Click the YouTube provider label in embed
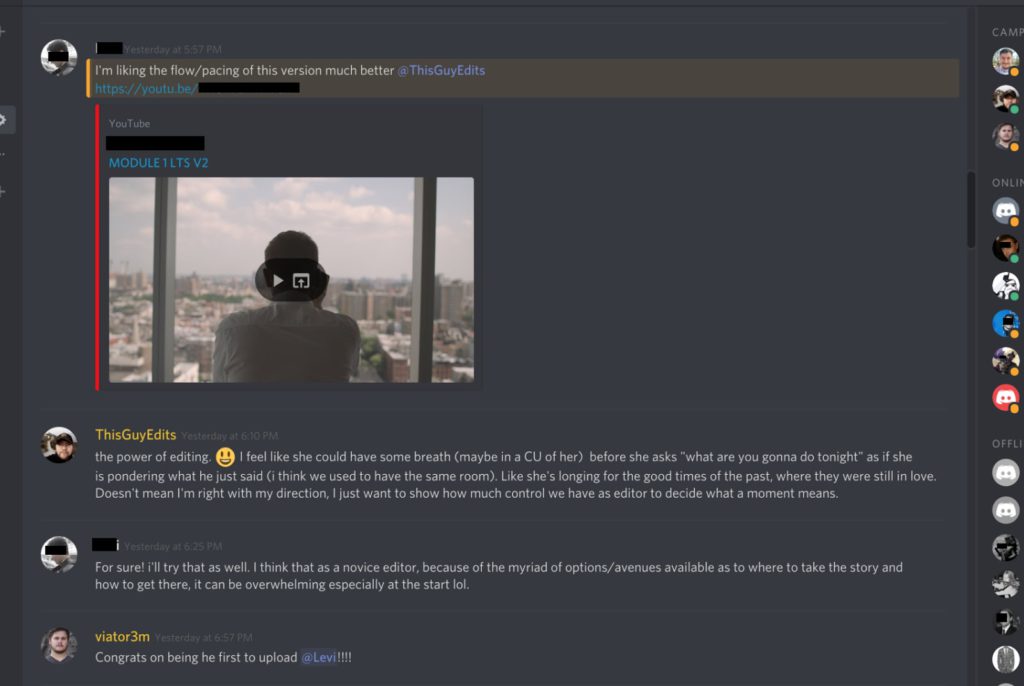The width and height of the screenshot is (1024, 686). click(x=129, y=123)
